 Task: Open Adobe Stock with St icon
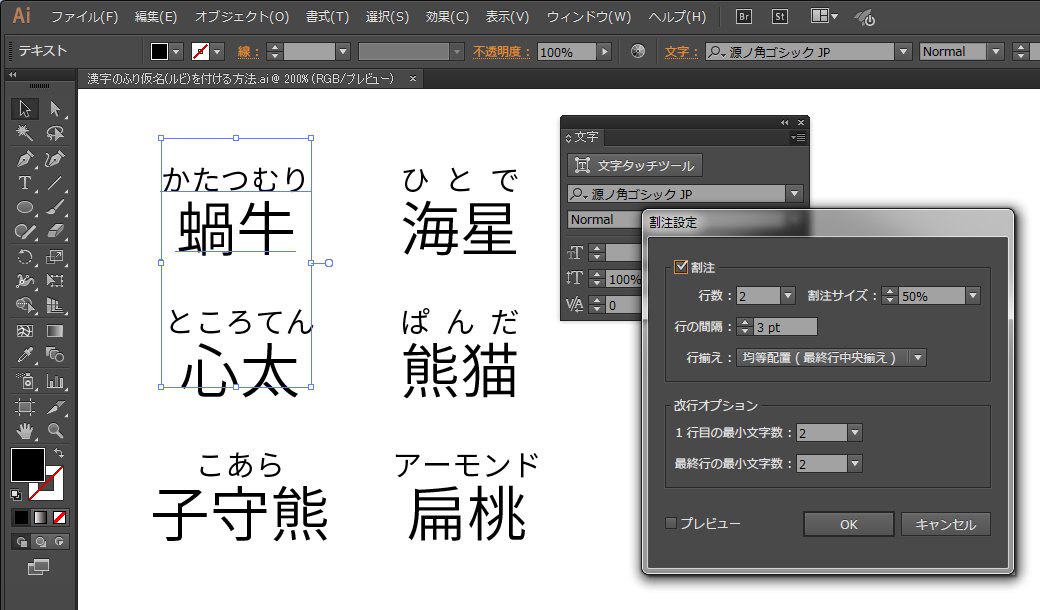coord(780,17)
